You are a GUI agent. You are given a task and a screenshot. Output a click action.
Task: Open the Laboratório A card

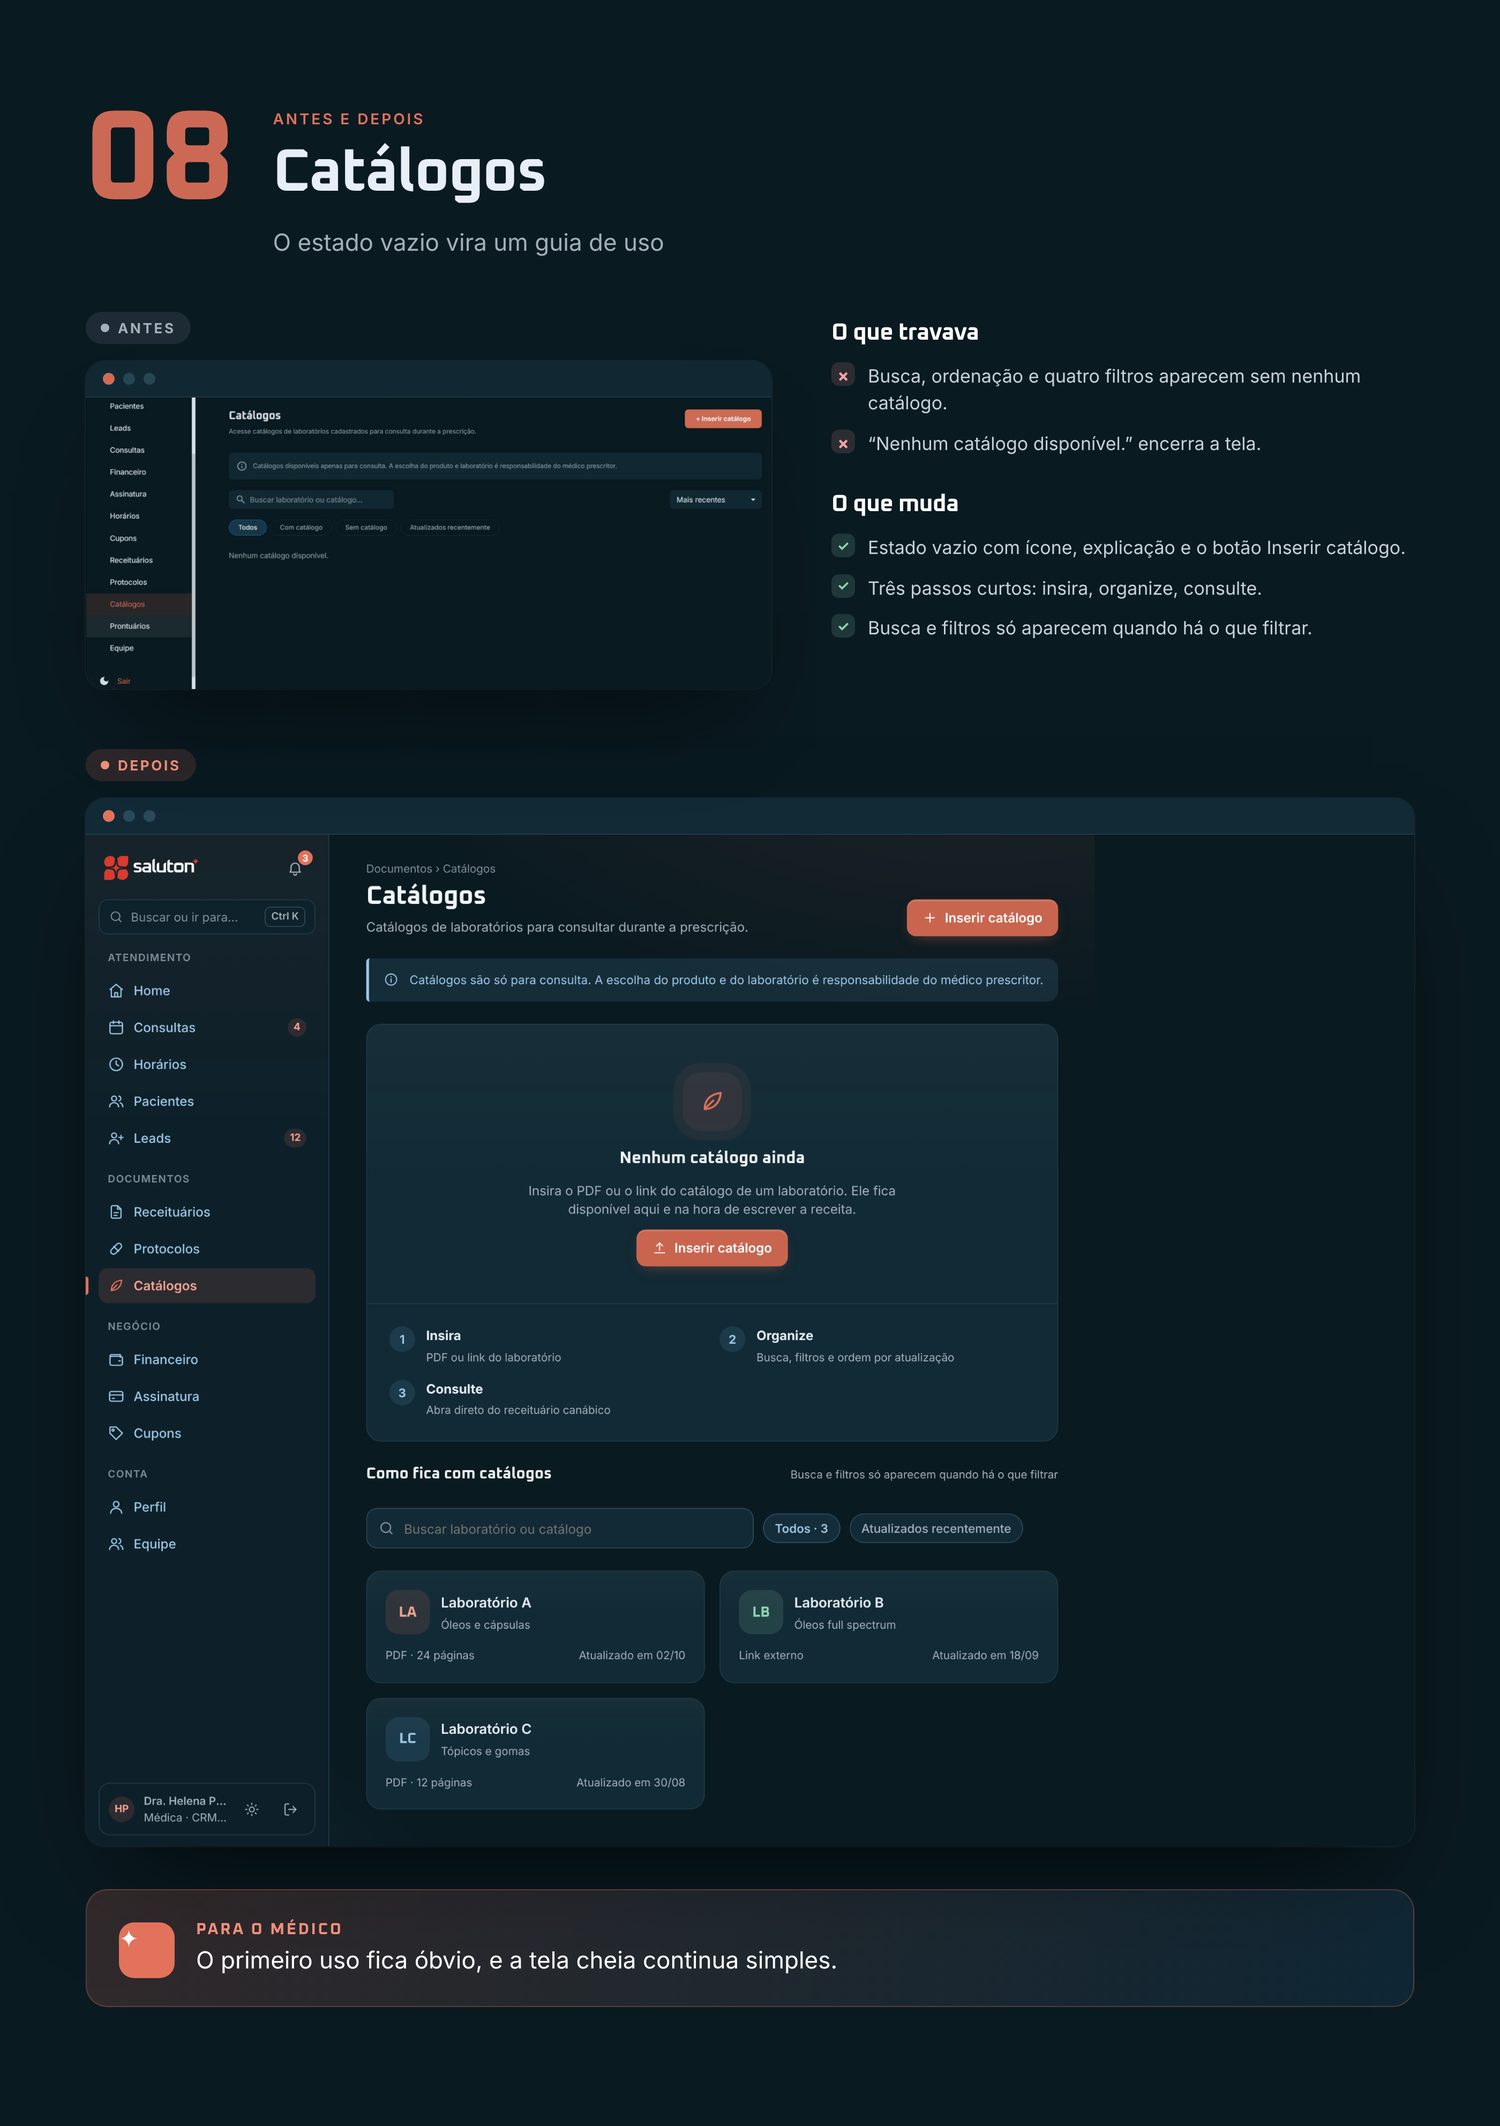(535, 1627)
